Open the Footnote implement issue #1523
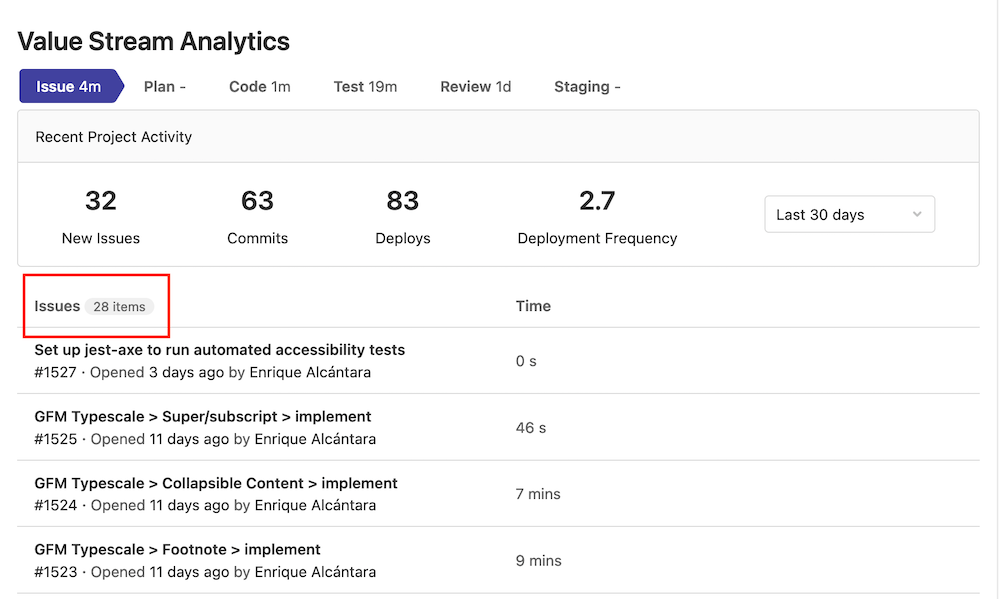Screen dimensions: 999x599 [177, 549]
